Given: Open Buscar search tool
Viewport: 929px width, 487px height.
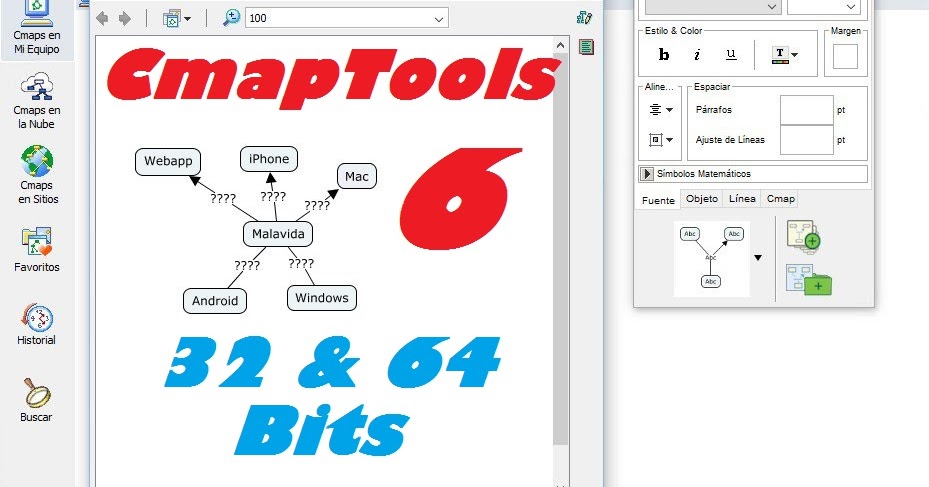Looking at the screenshot, I should [36, 400].
